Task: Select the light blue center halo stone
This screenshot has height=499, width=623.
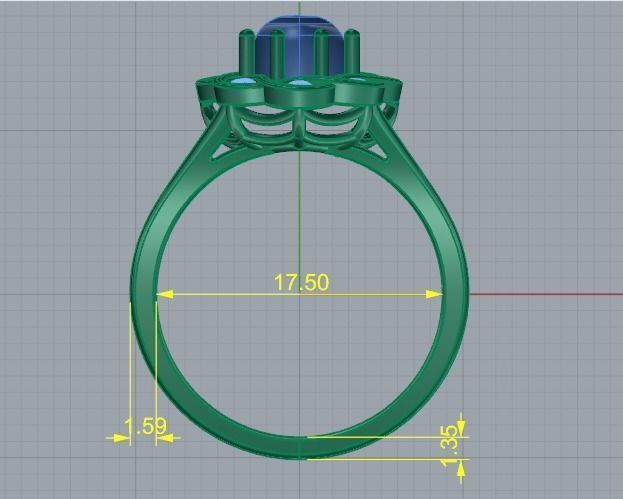Action: tap(298, 83)
